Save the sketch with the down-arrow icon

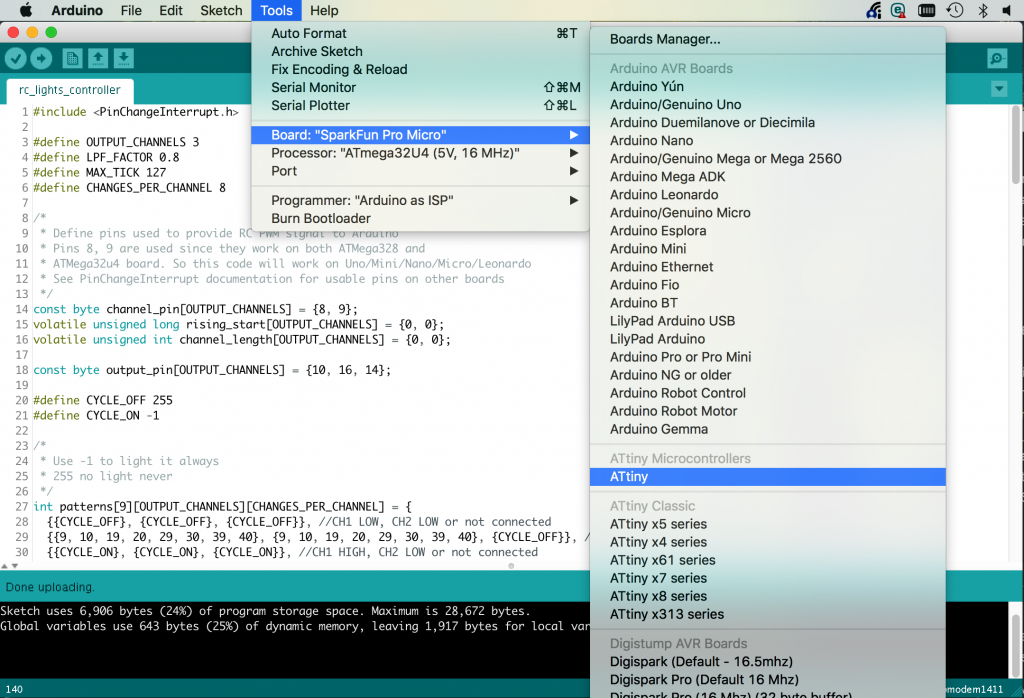pos(124,58)
